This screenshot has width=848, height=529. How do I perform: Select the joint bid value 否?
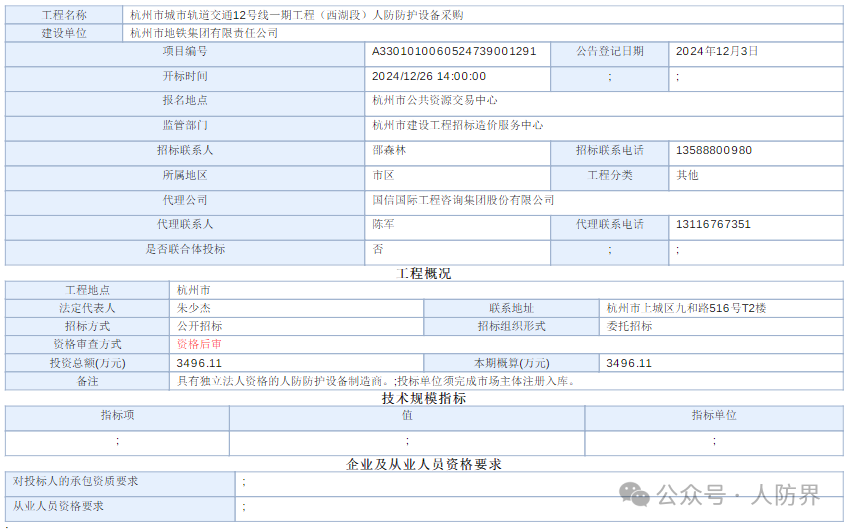click(378, 249)
